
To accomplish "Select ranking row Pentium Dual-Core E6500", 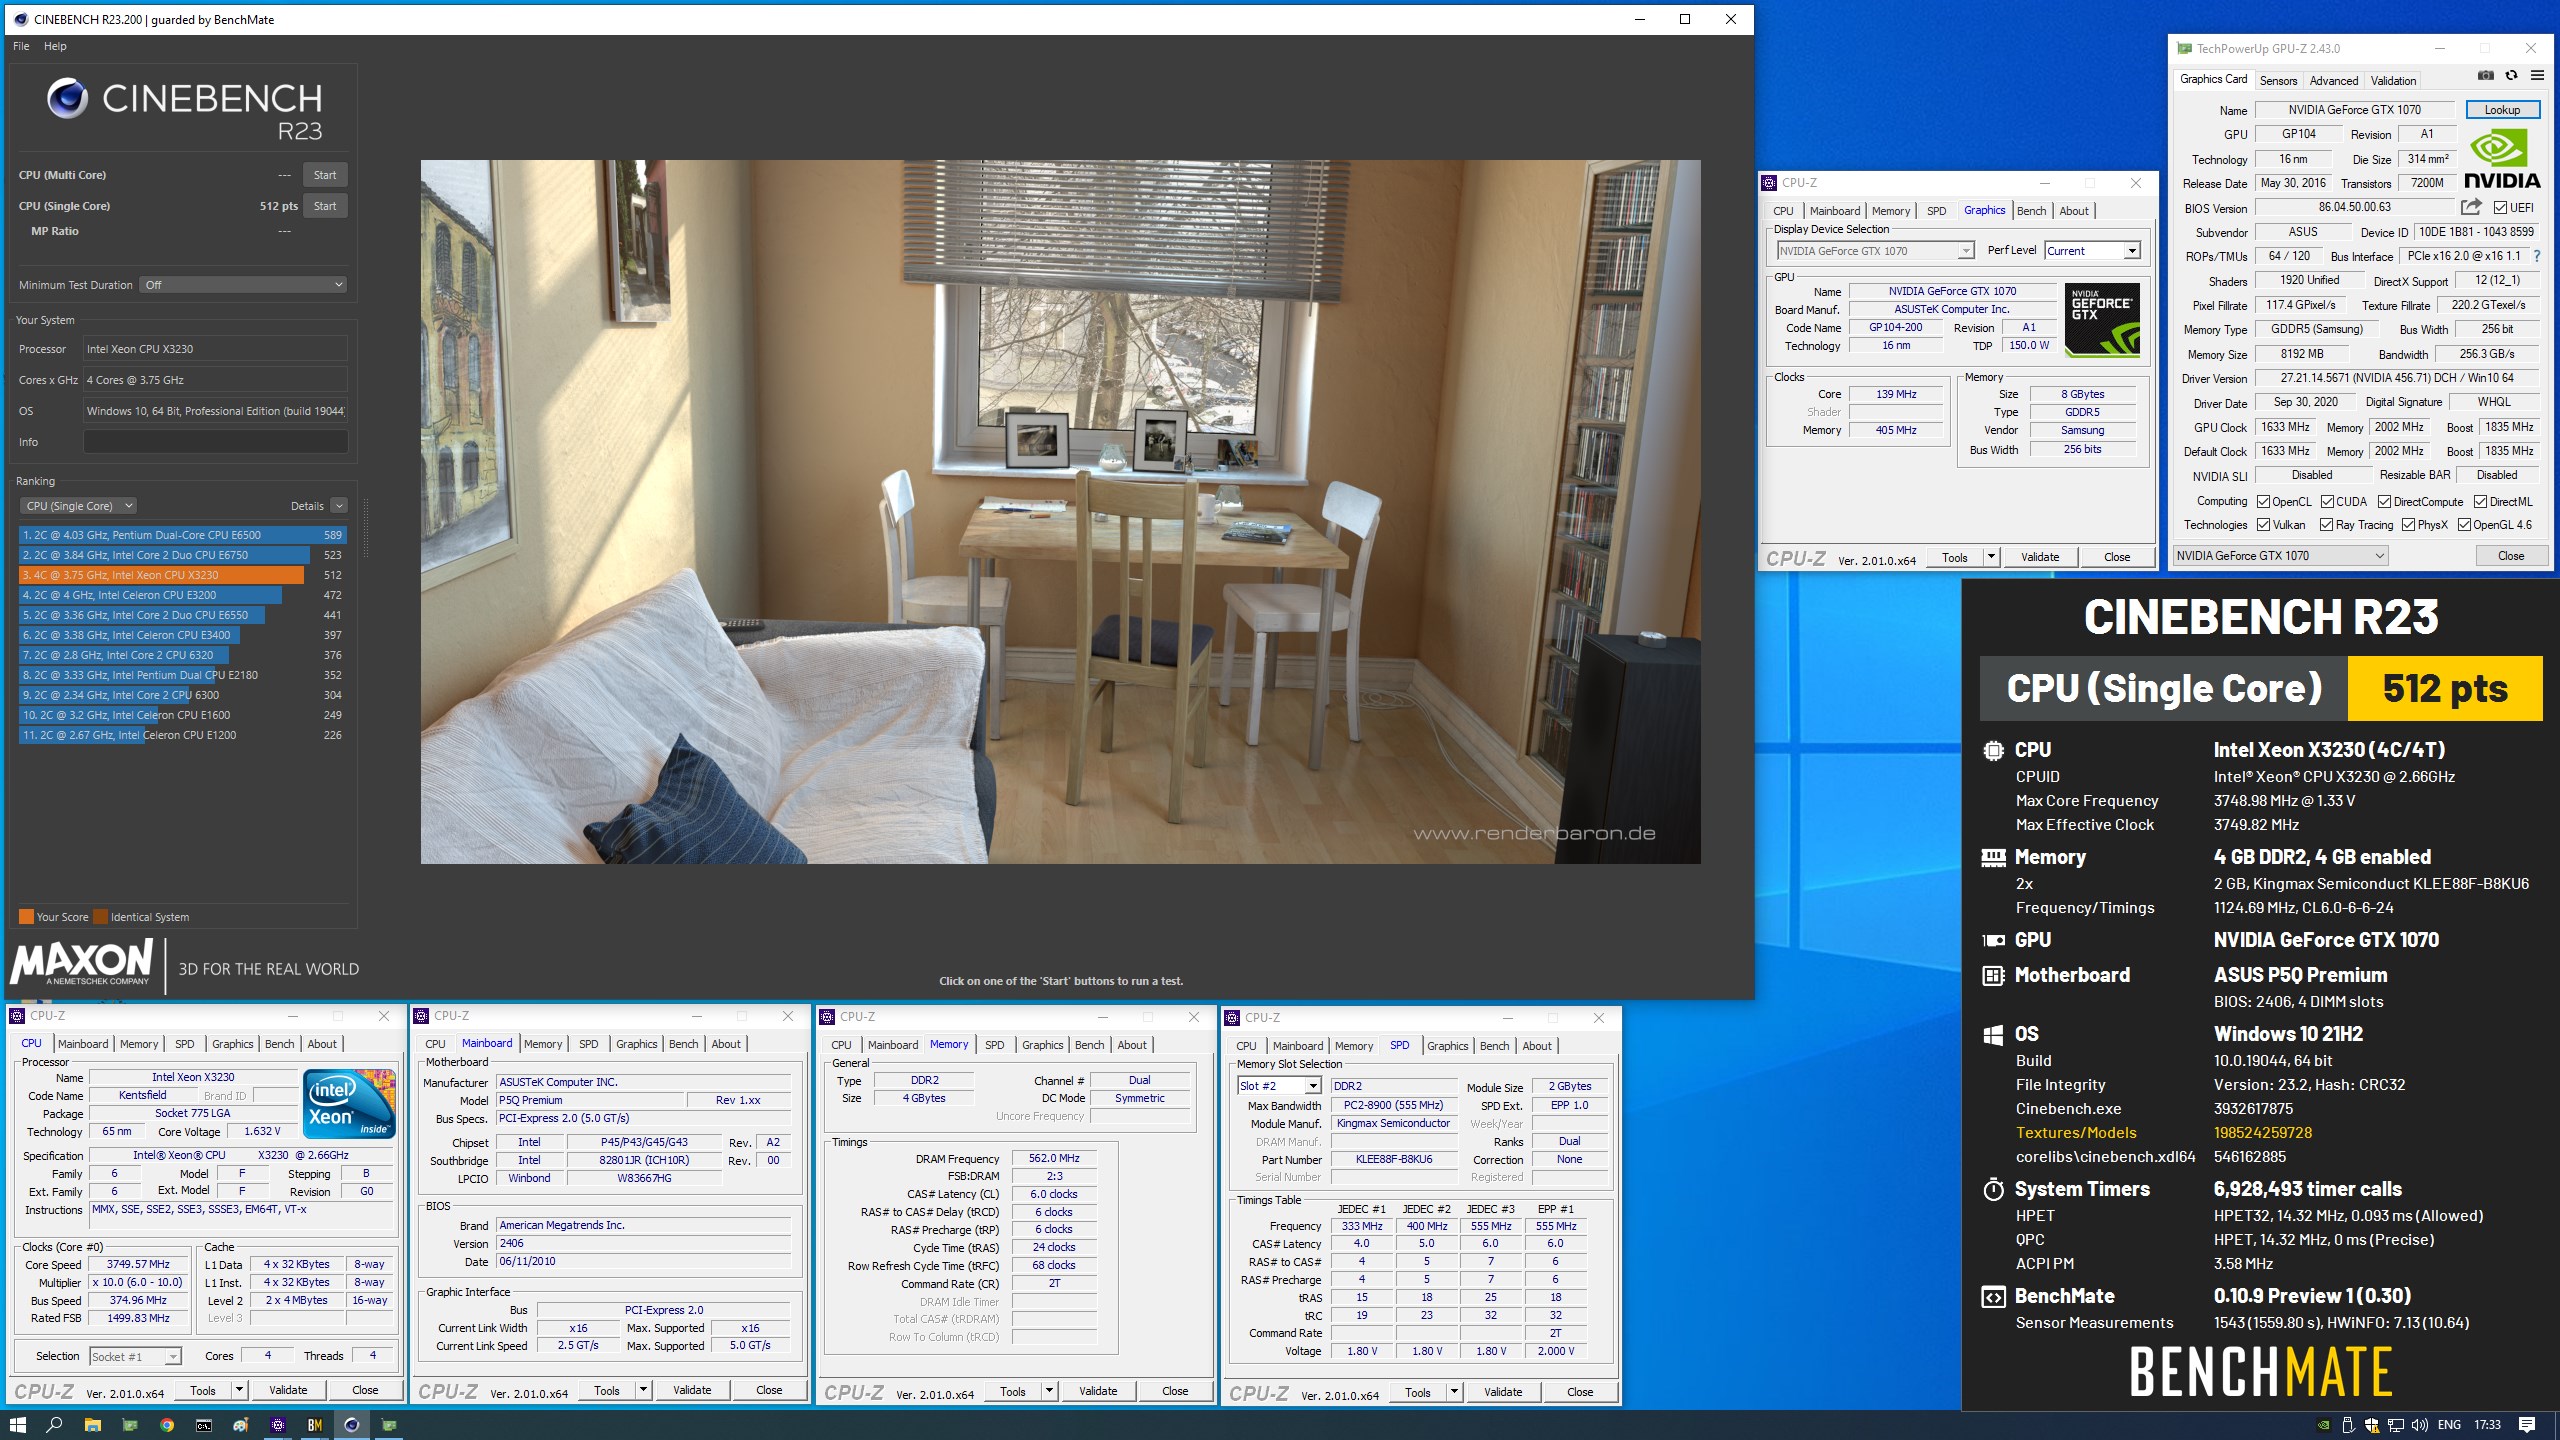I will pyautogui.click(x=182, y=535).
